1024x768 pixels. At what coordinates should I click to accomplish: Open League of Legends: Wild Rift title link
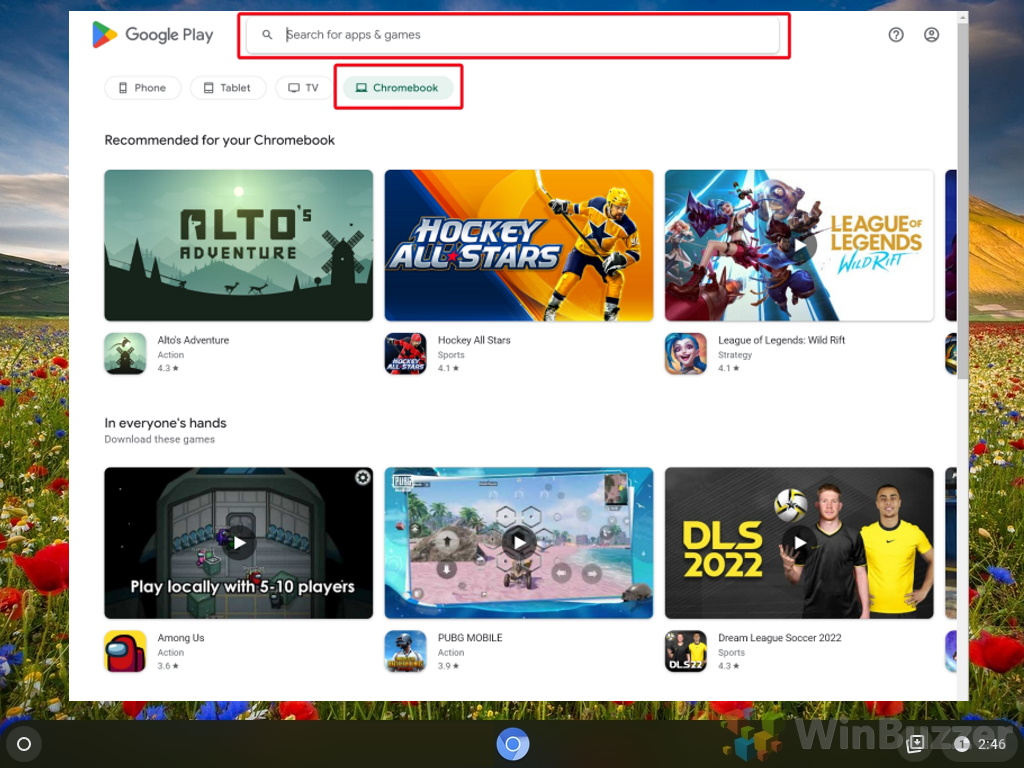coord(782,340)
